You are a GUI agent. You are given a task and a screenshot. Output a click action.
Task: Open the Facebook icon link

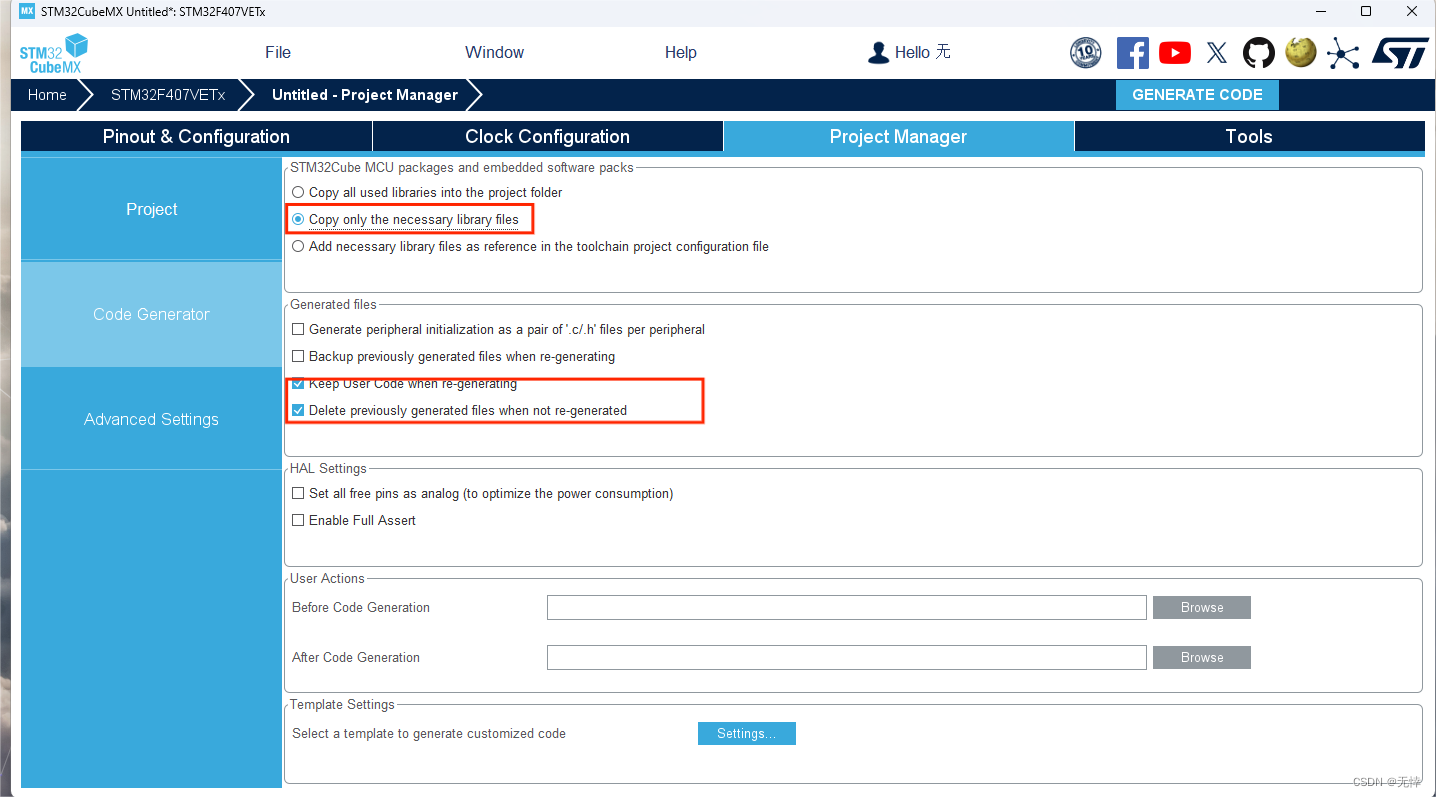1132,53
